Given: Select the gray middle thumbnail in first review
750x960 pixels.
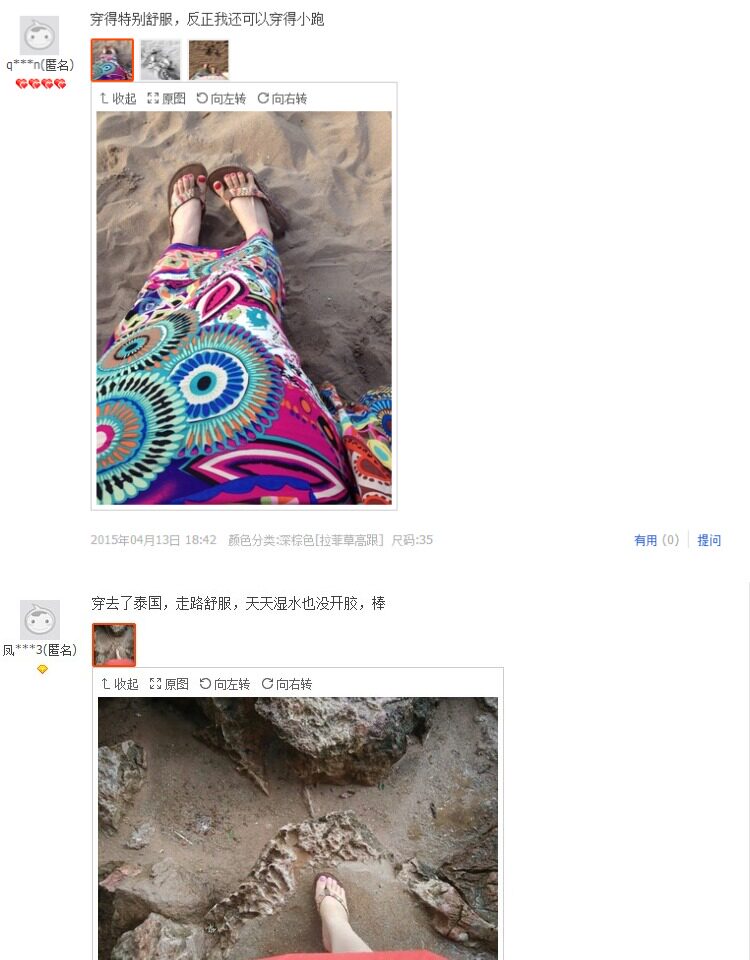Looking at the screenshot, I should click(x=160, y=60).
